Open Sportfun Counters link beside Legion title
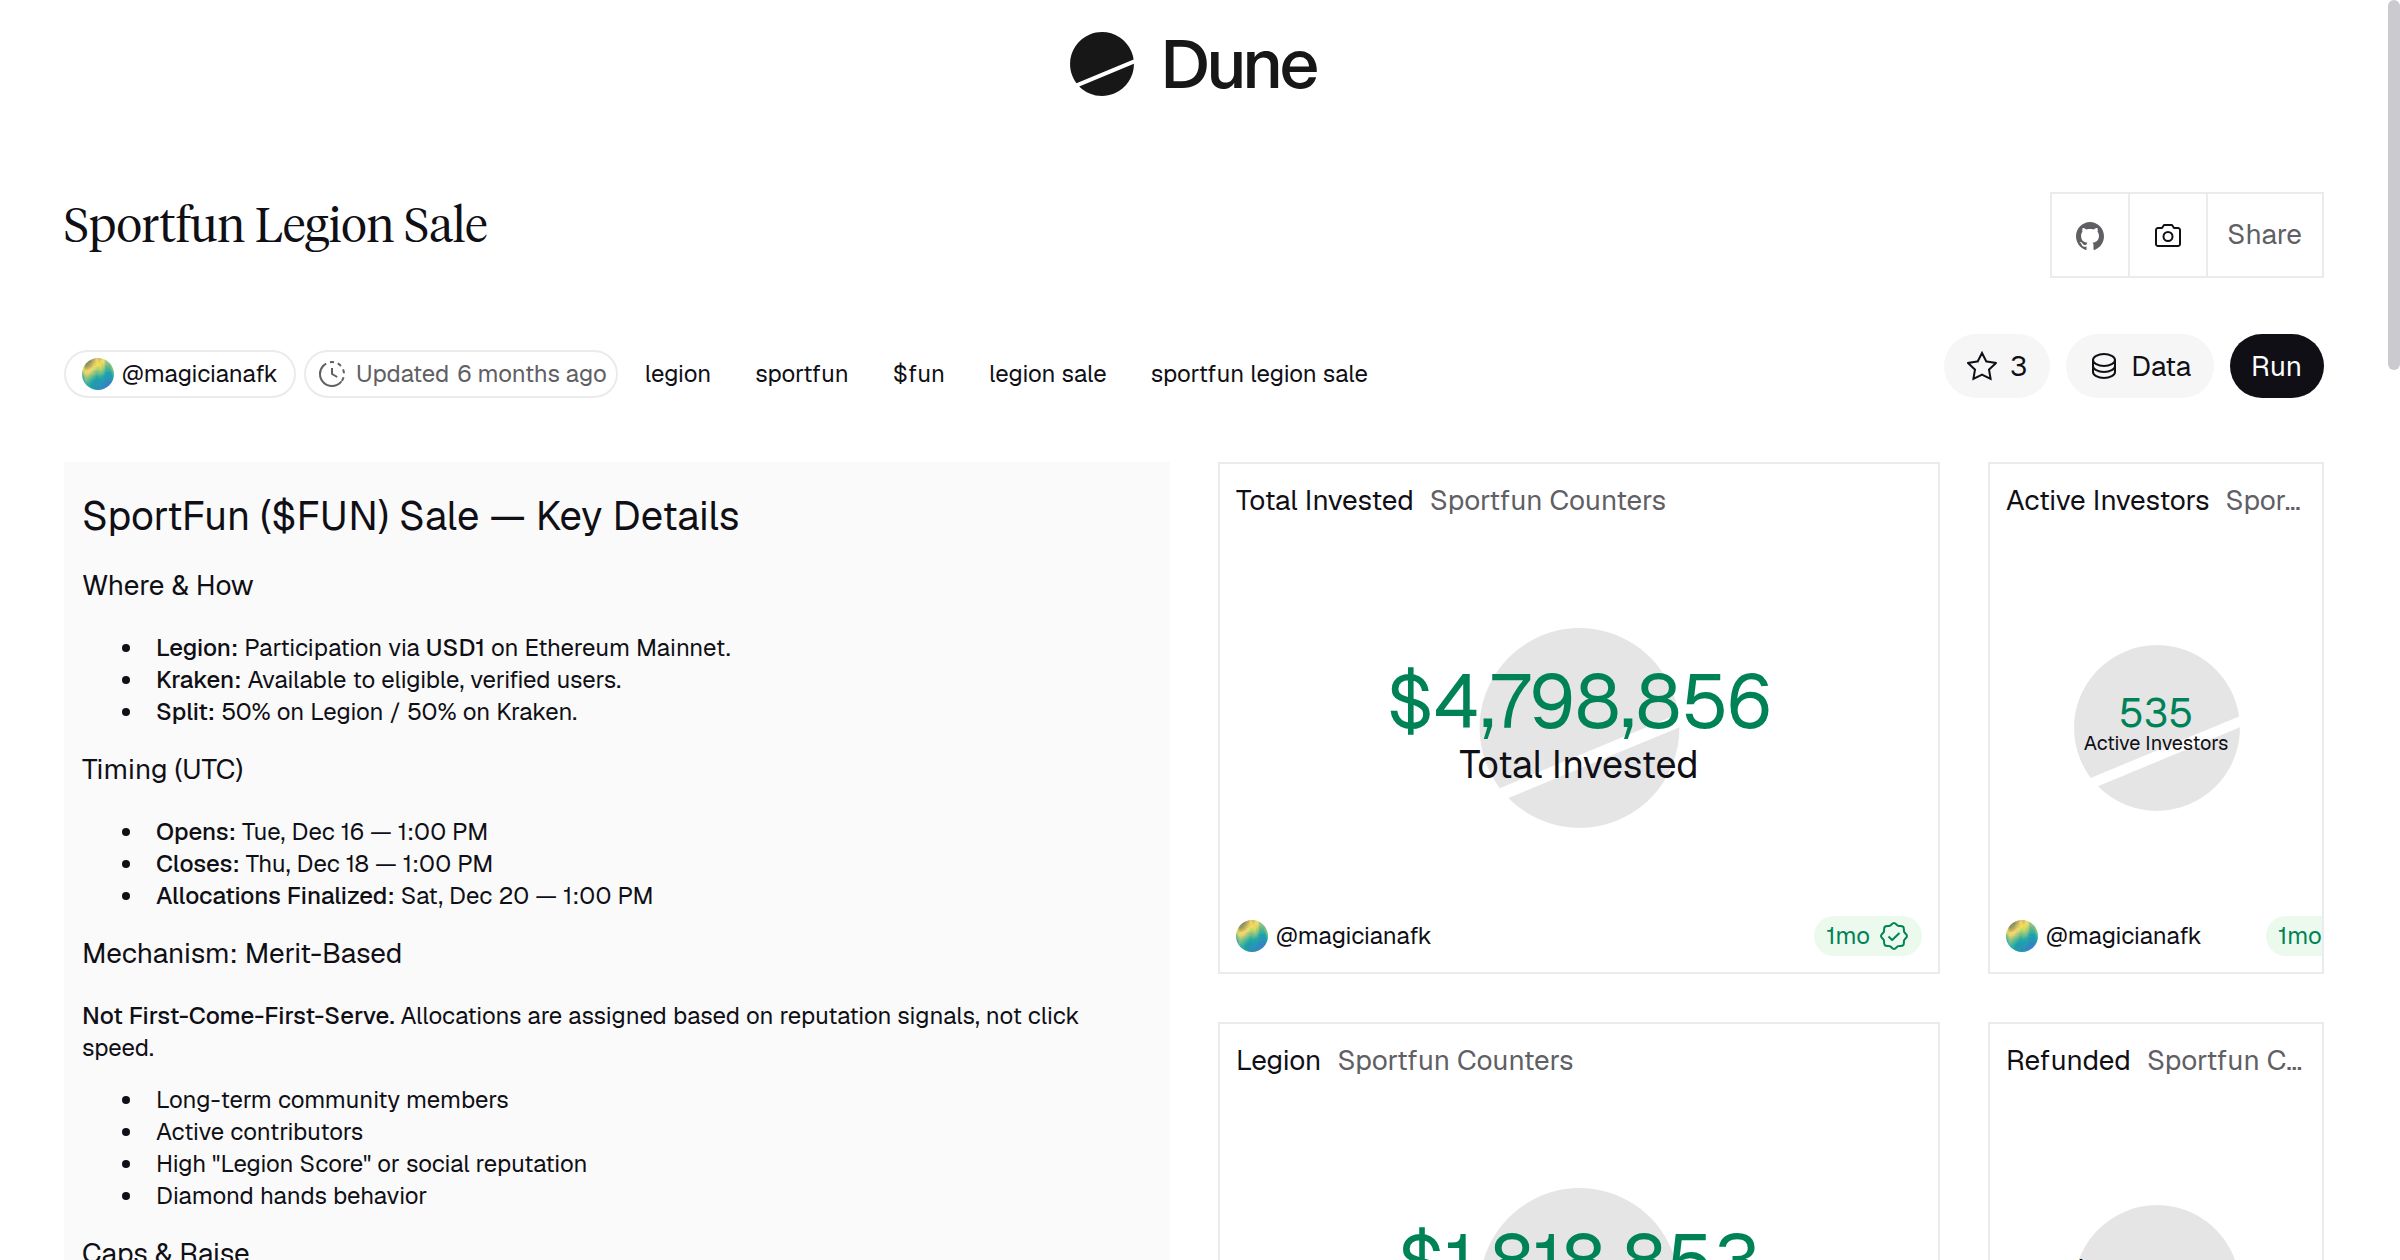Screen dimensions: 2400x1260 (1455, 1060)
